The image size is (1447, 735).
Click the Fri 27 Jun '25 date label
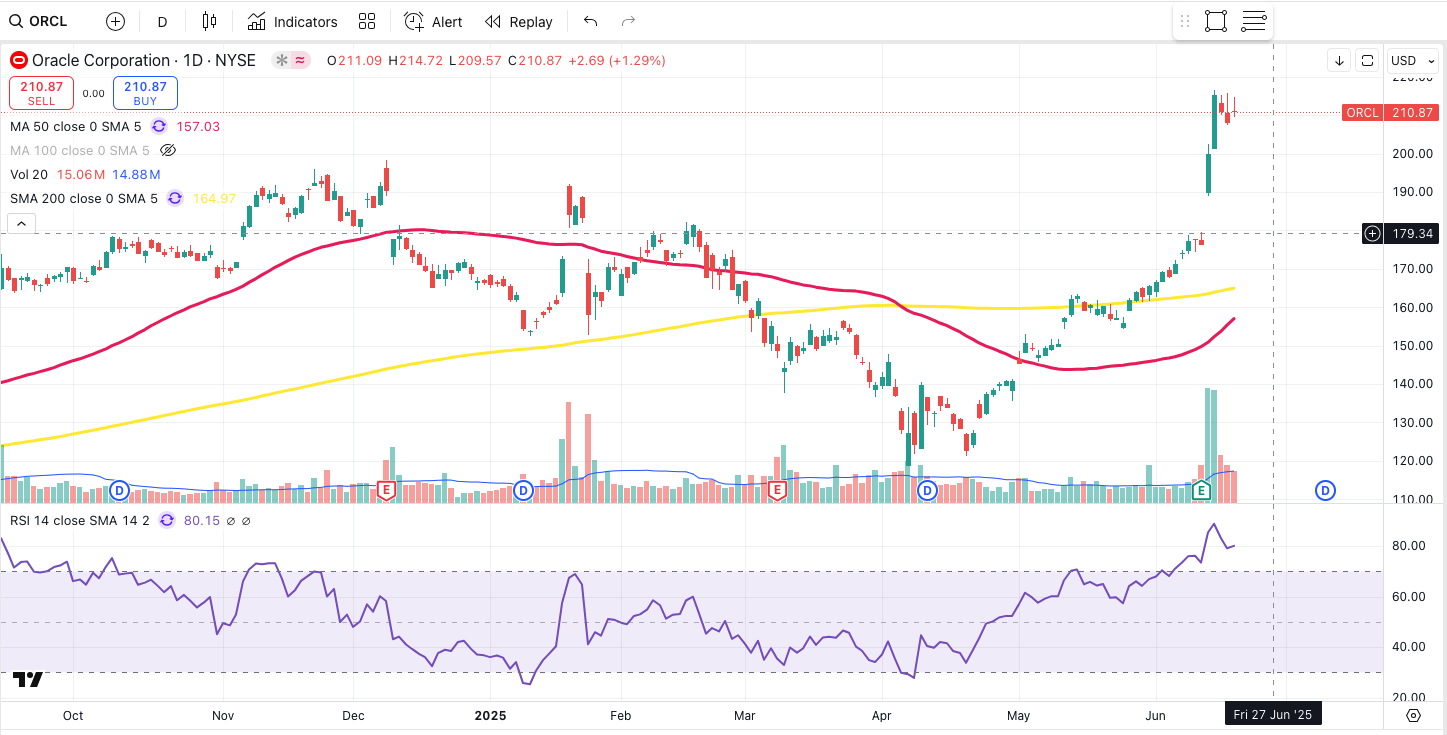pyautogui.click(x=1272, y=714)
